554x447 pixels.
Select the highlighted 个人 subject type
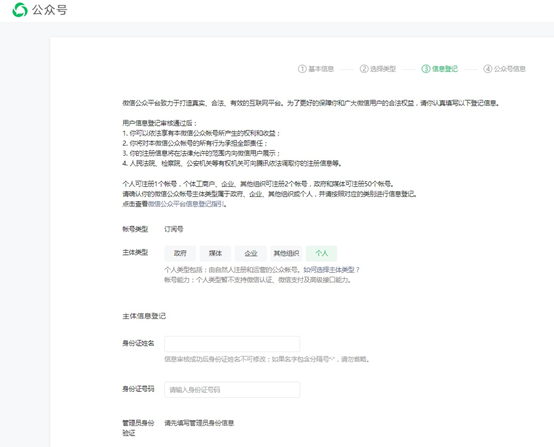322,253
